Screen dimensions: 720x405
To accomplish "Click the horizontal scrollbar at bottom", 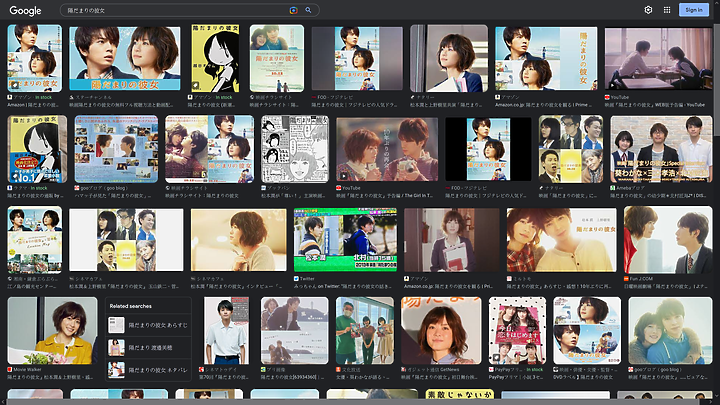I will click(351, 402).
